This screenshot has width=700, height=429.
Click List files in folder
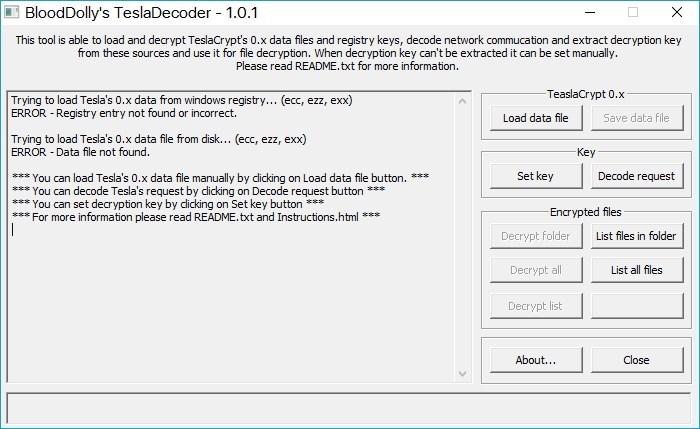click(x=637, y=236)
